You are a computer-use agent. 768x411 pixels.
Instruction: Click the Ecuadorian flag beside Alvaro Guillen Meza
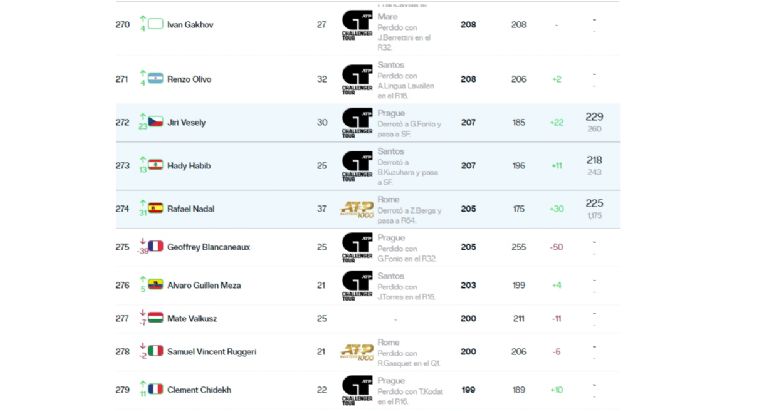coord(155,284)
